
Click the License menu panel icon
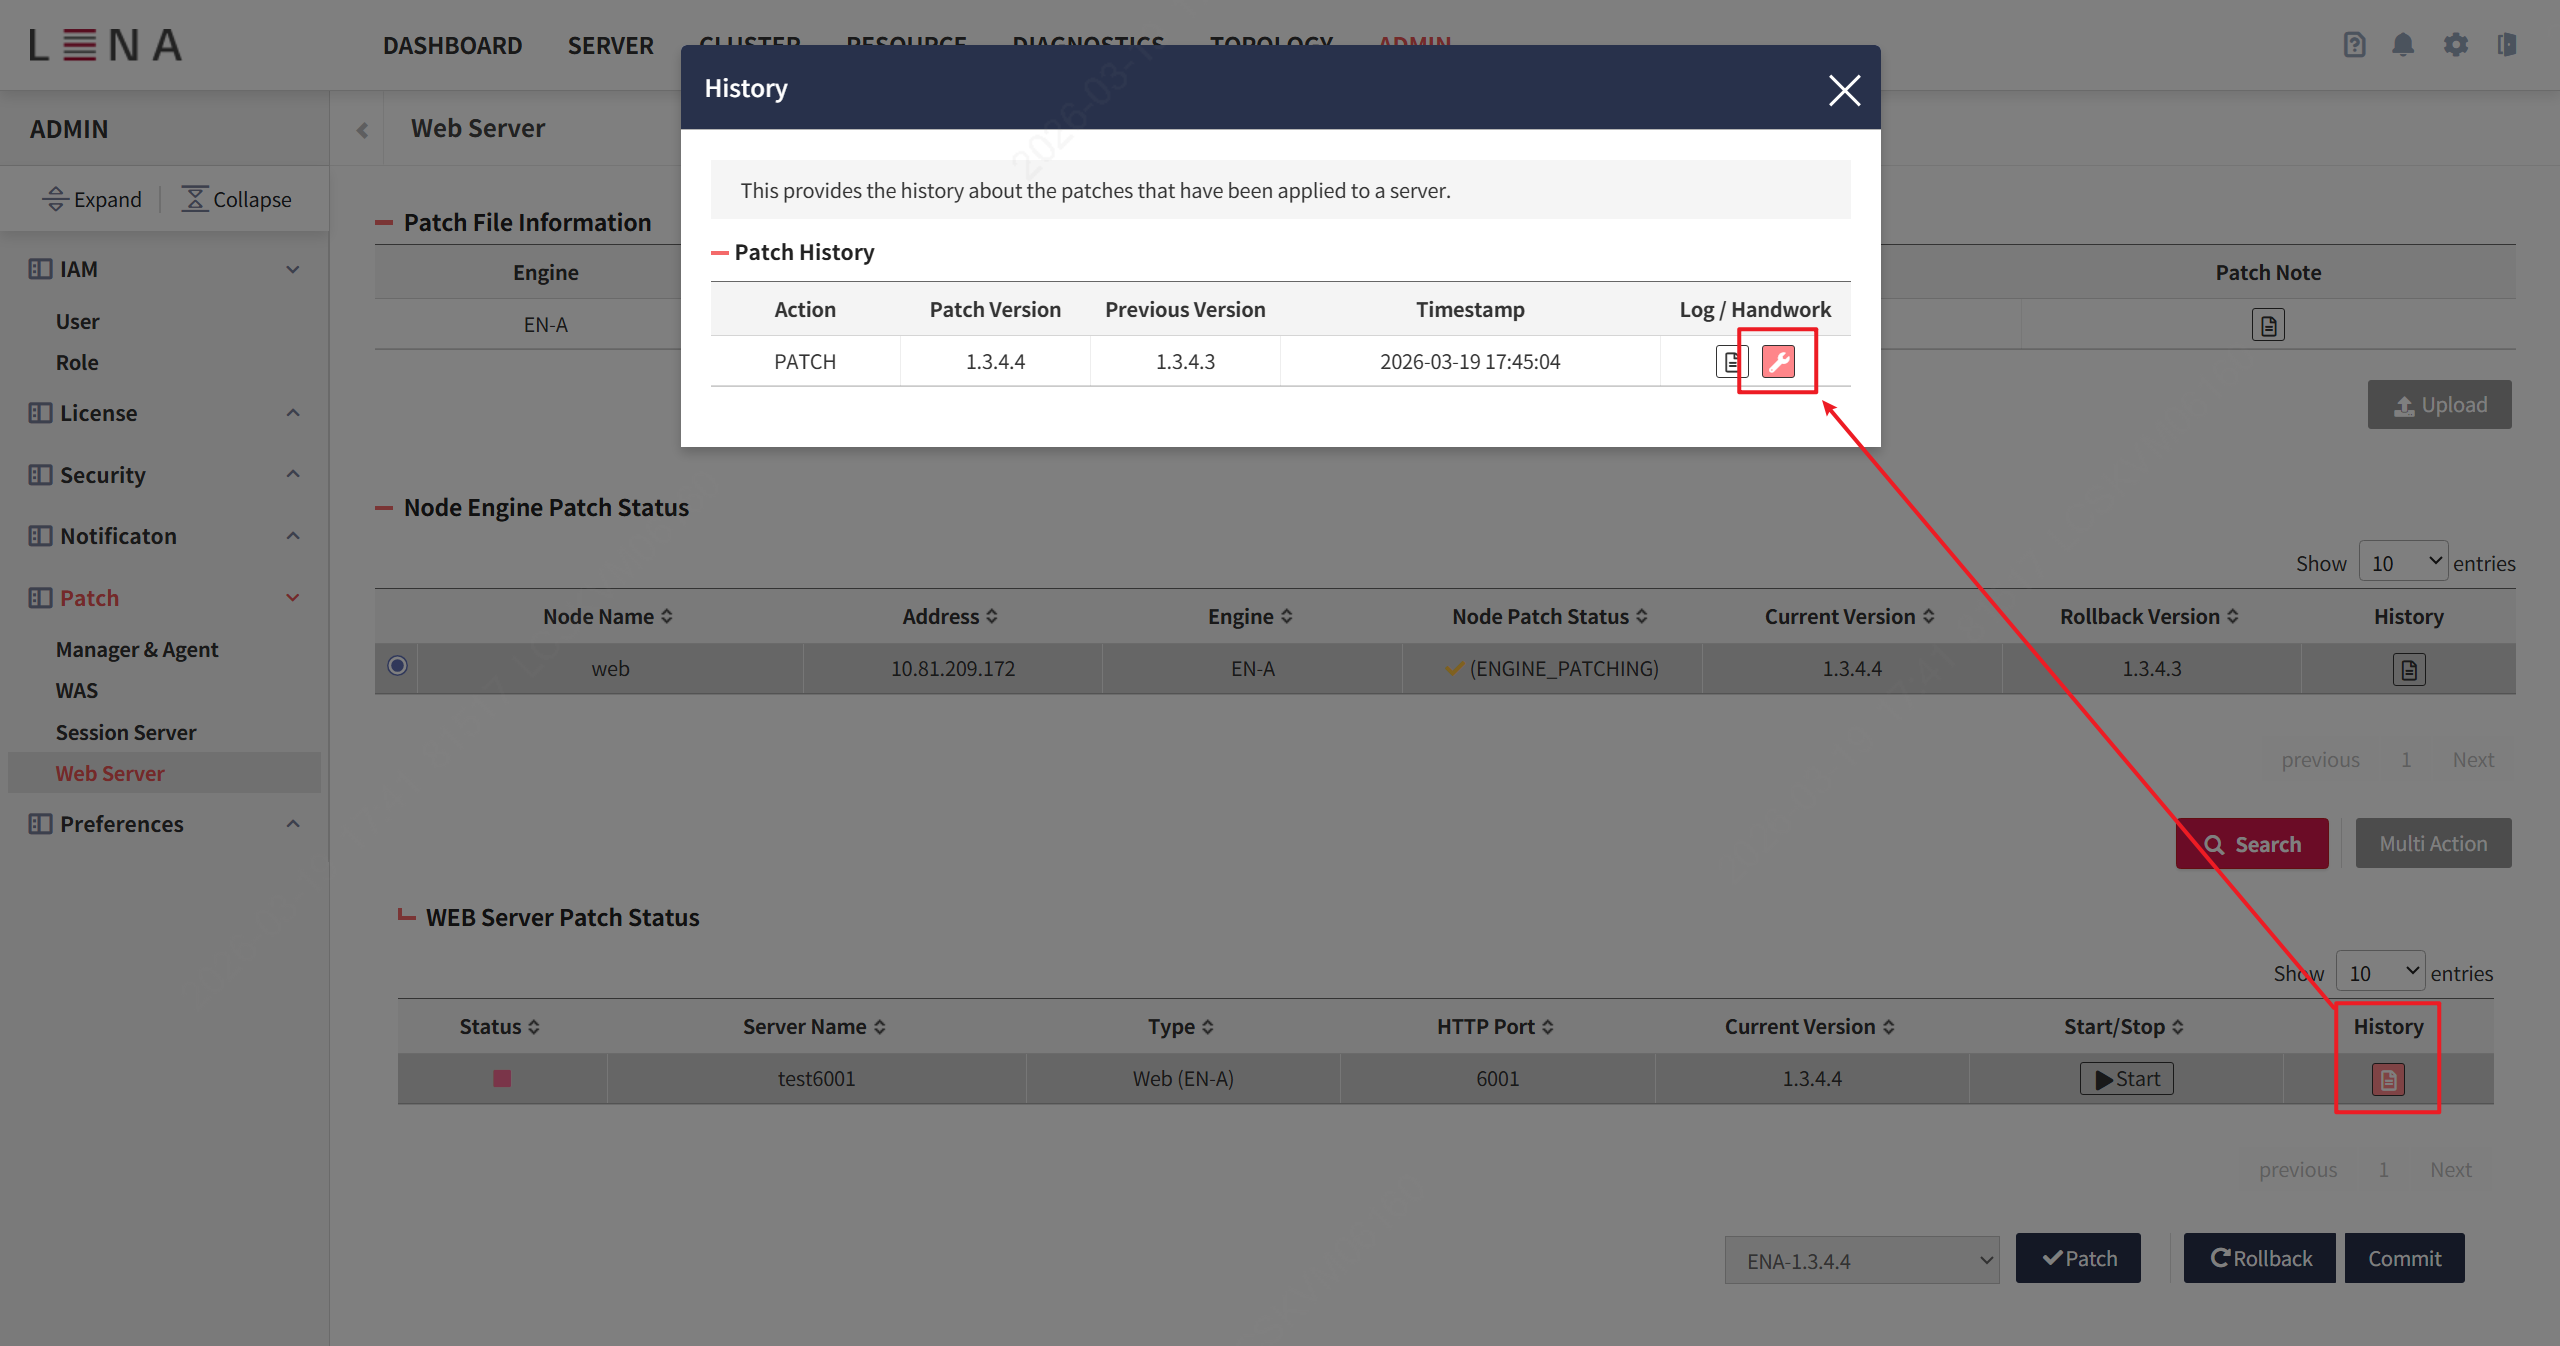coord(40,413)
